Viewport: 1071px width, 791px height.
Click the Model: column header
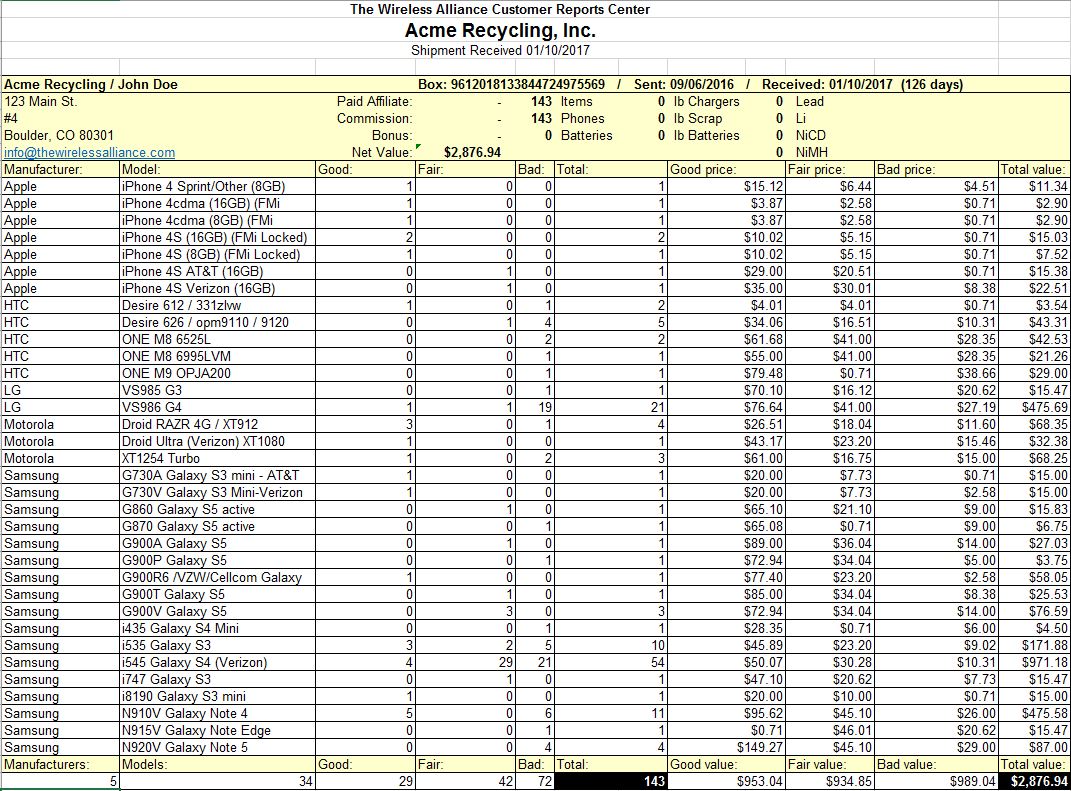point(217,169)
